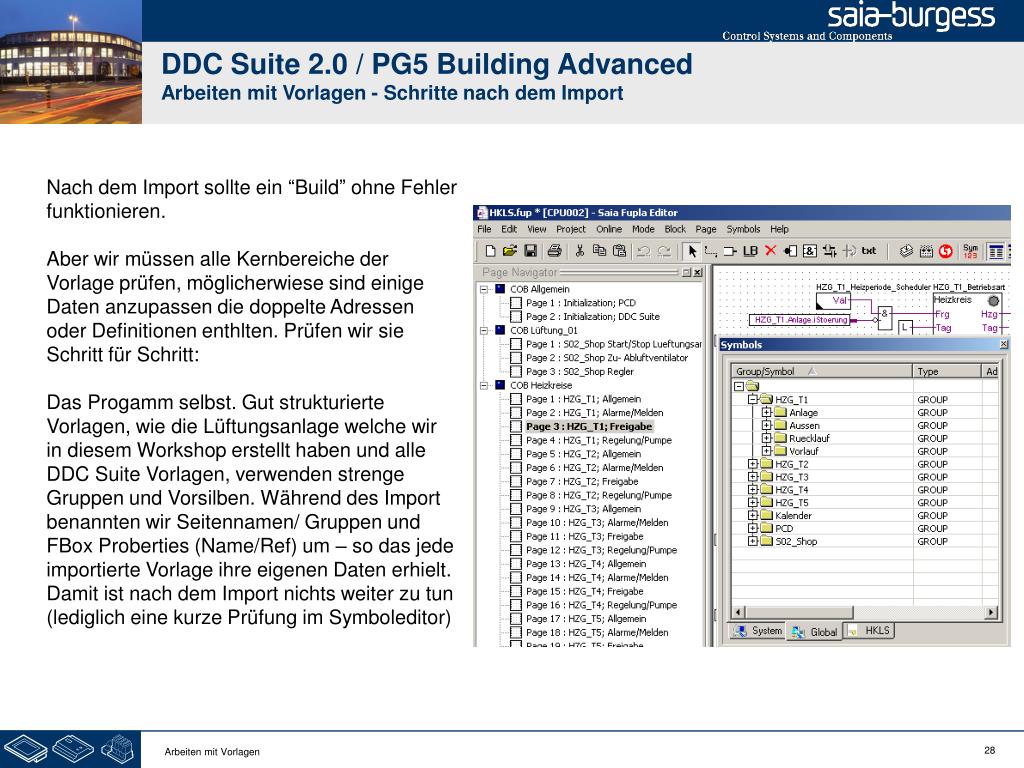Open the View menu

[x=537, y=229]
